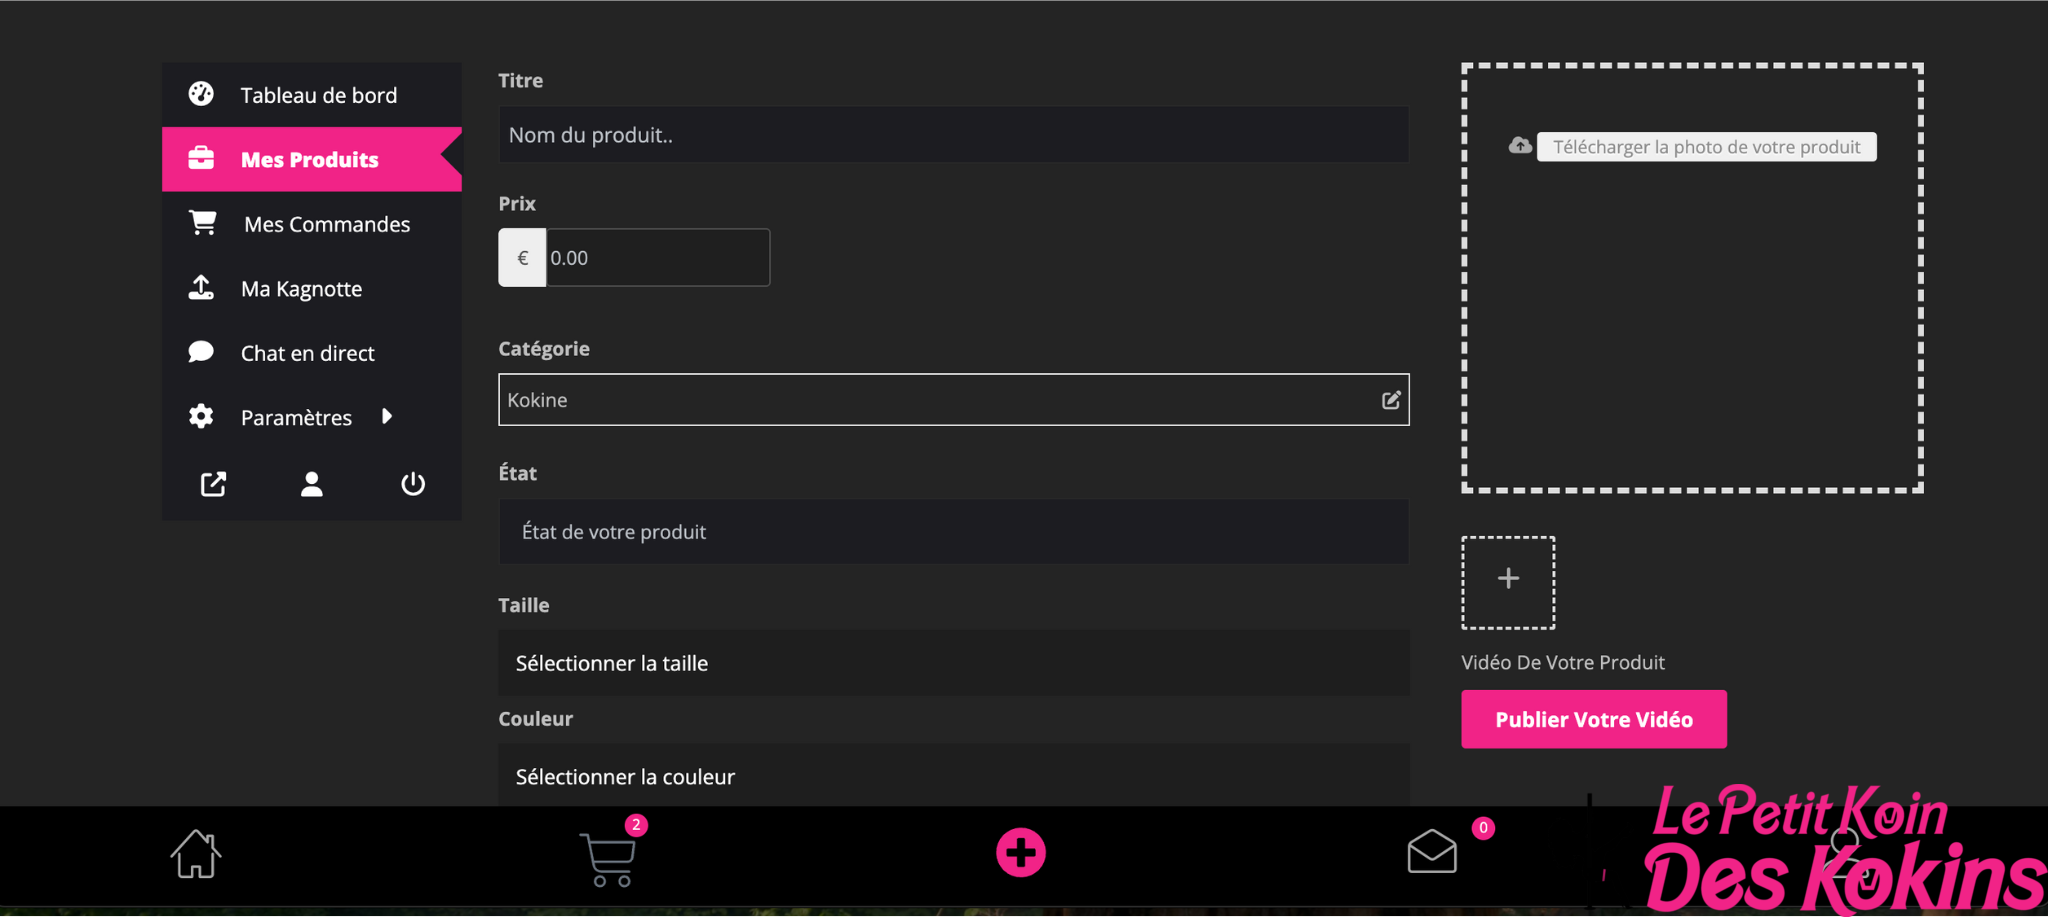
Task: Click the power logout icon
Action: 413,484
